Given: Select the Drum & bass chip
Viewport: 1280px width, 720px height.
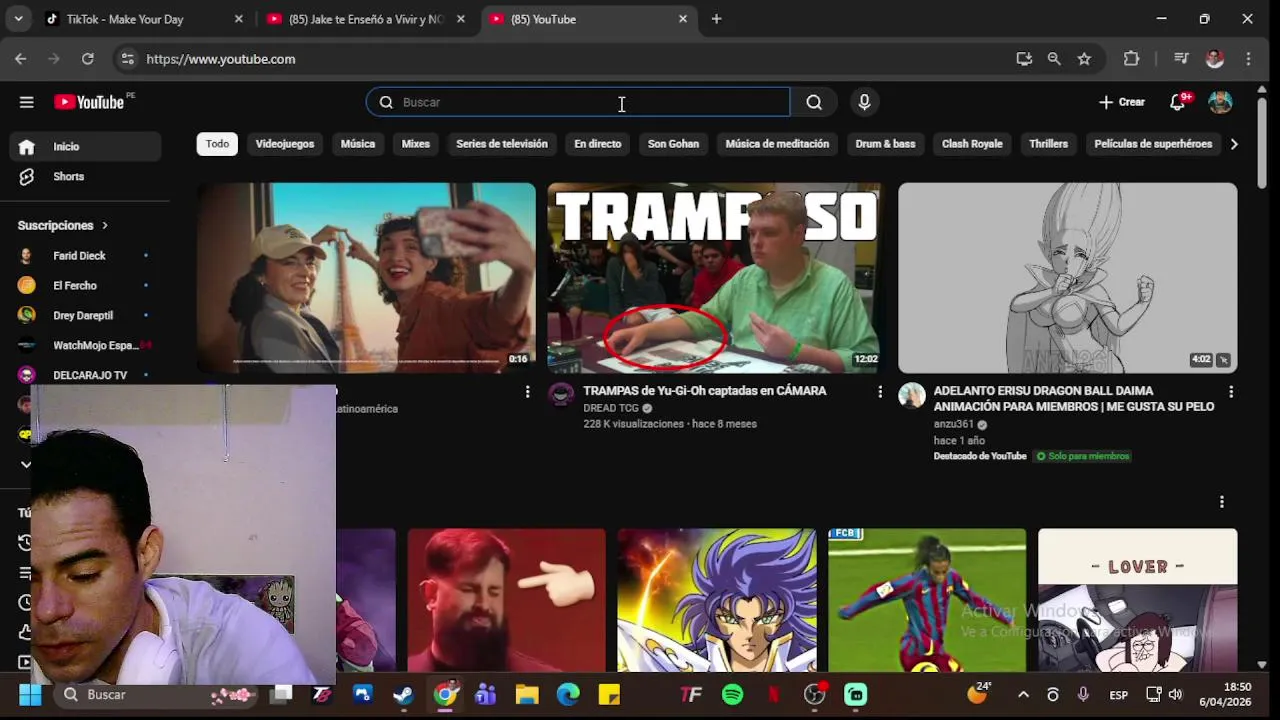Looking at the screenshot, I should (x=885, y=144).
